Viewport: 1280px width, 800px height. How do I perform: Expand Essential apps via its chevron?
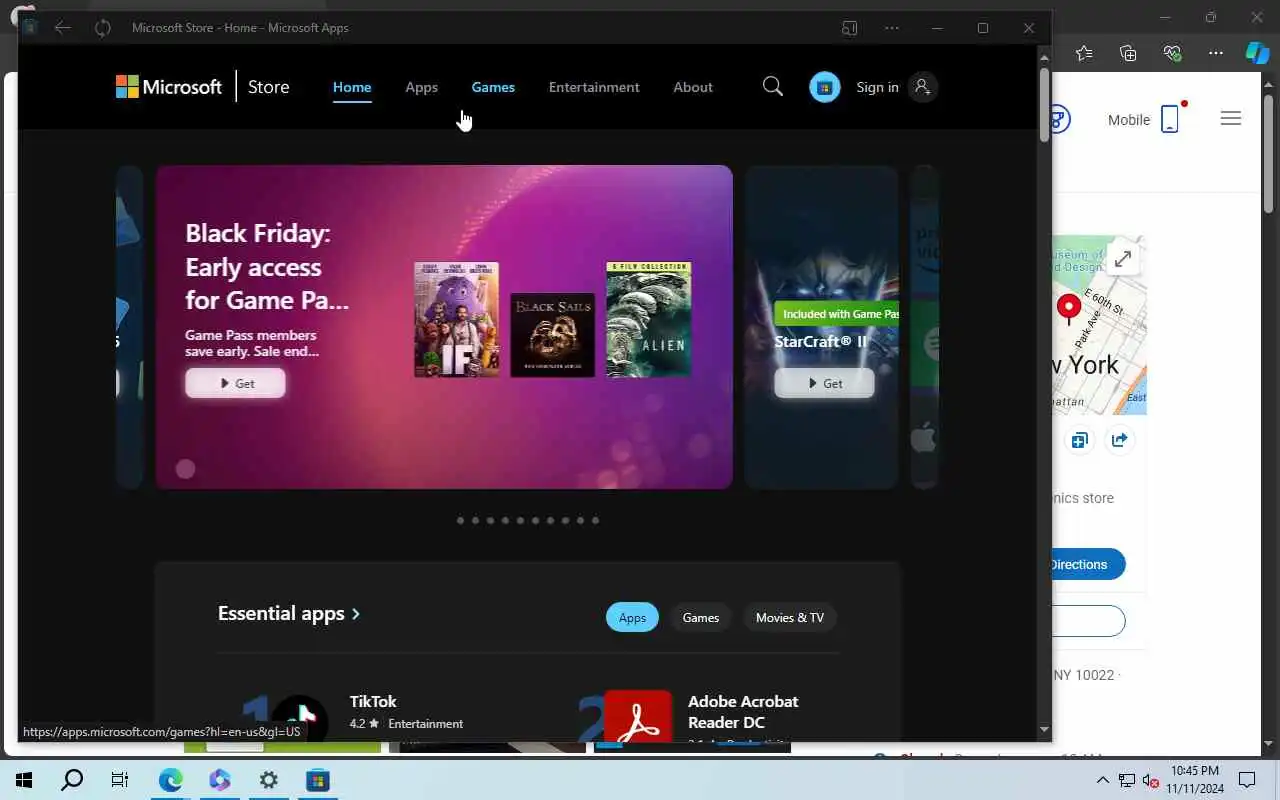356,614
